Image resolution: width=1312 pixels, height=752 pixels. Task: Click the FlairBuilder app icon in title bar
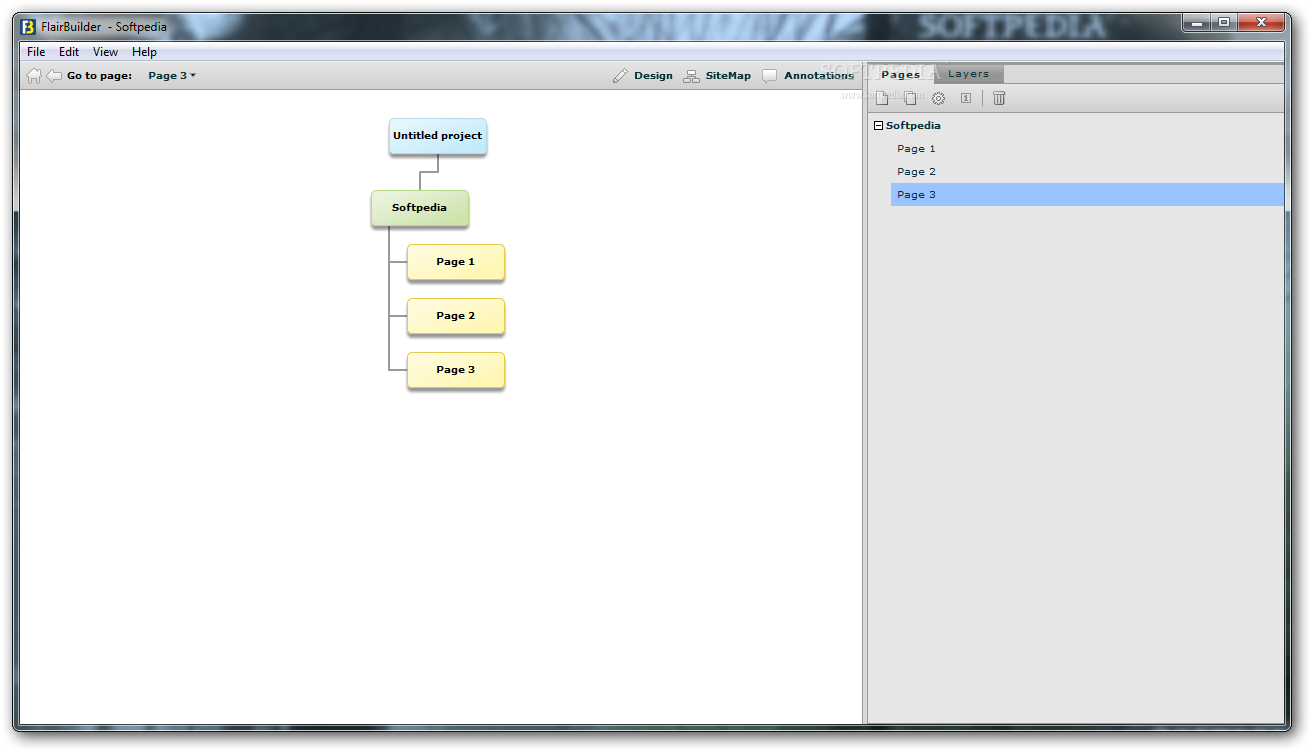[x=28, y=27]
